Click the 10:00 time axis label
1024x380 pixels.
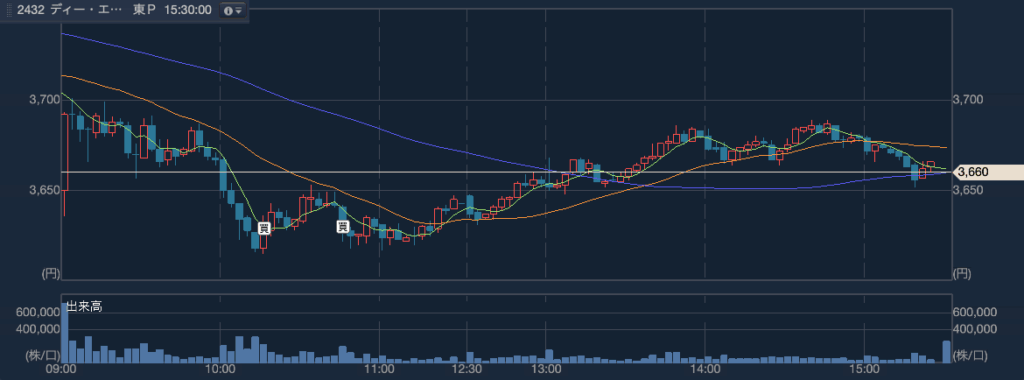click(x=220, y=370)
